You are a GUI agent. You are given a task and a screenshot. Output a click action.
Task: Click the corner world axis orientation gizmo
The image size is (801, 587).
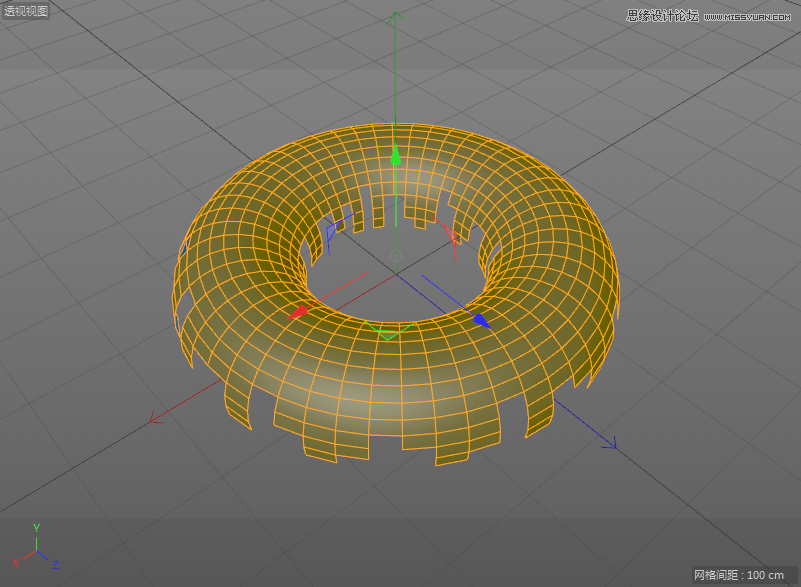(x=36, y=548)
